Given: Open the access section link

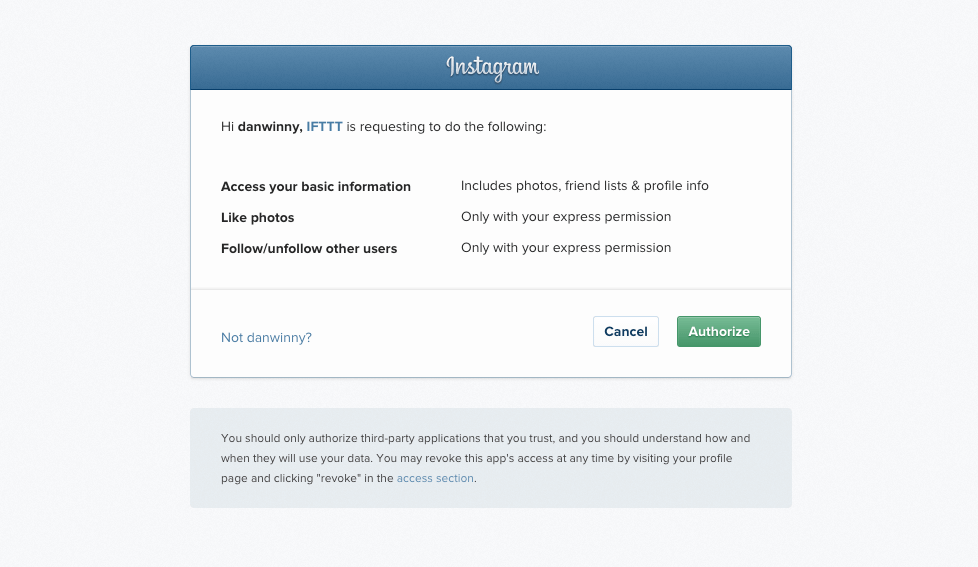Looking at the screenshot, I should coord(435,478).
